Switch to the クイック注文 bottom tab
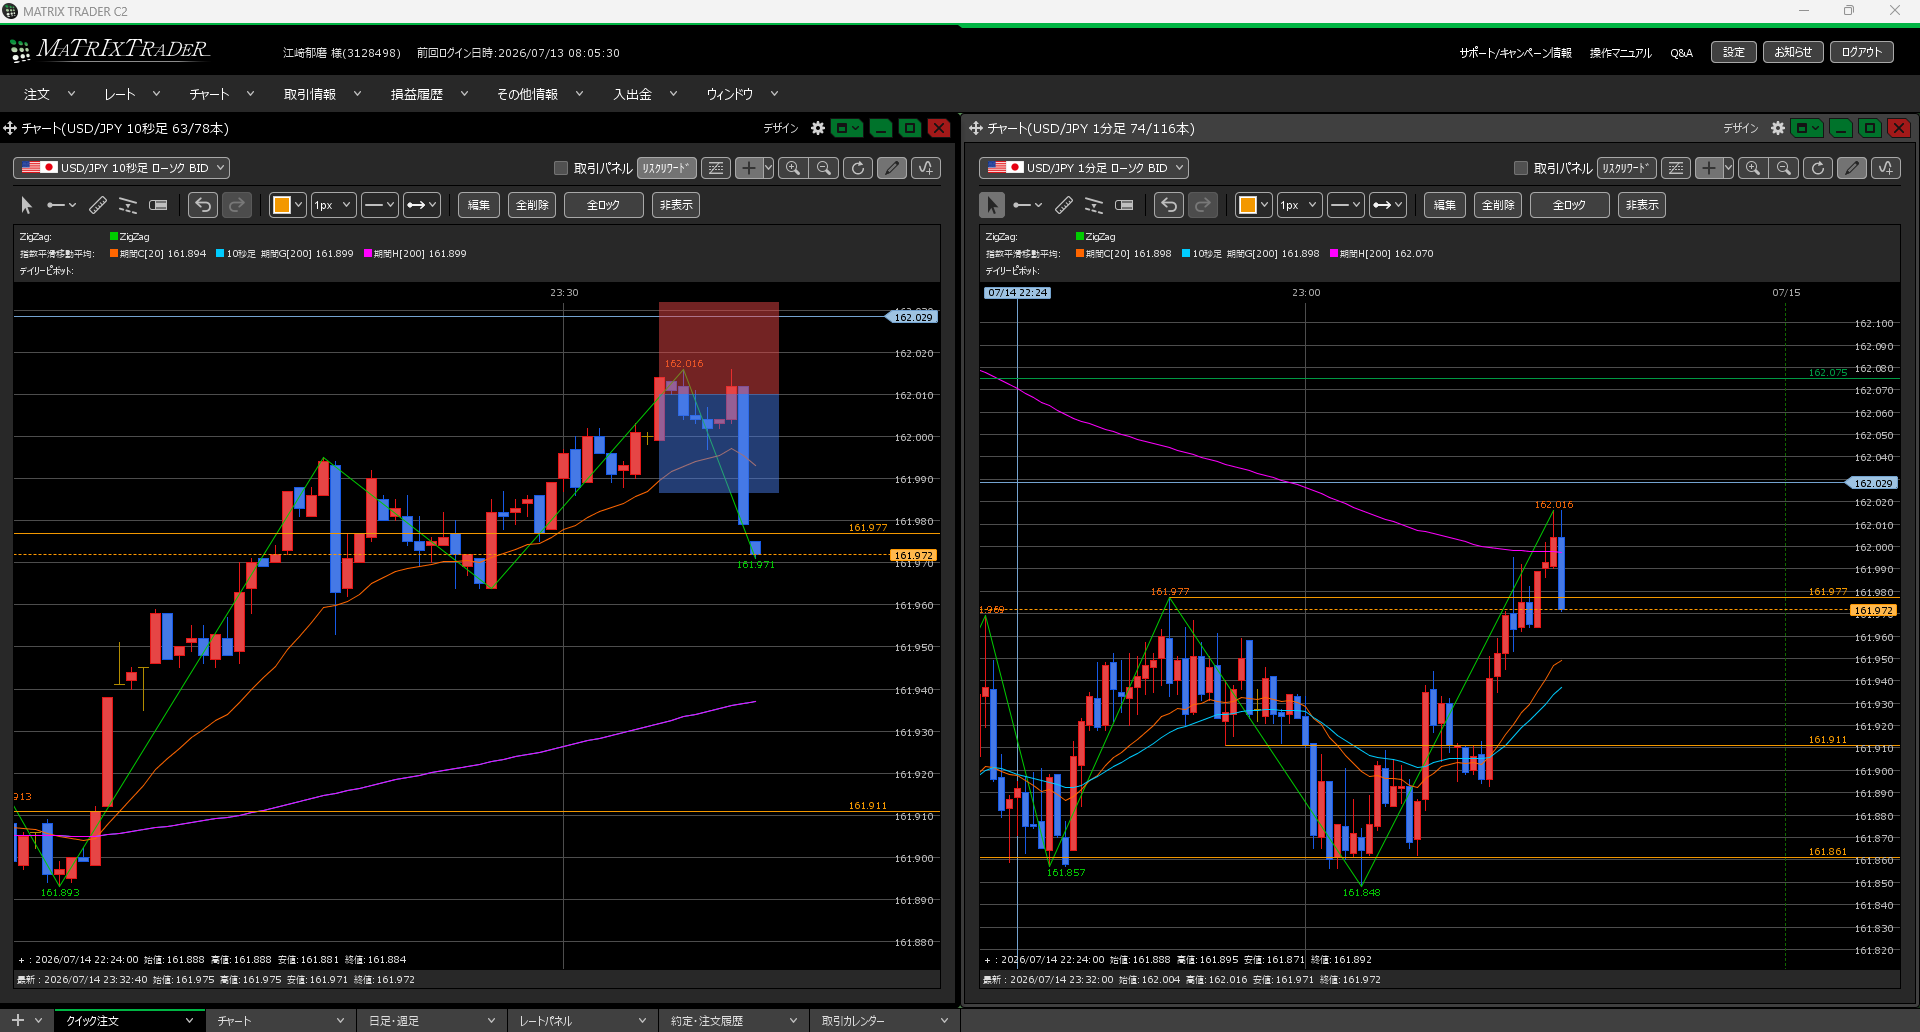1920x1032 pixels. (x=129, y=1020)
